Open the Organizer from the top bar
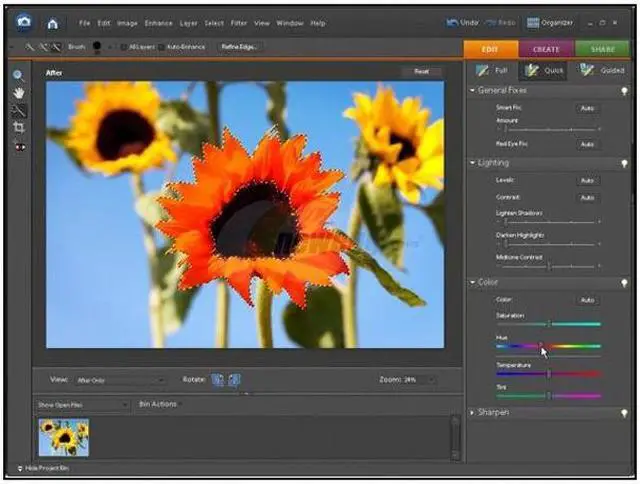 (550, 23)
